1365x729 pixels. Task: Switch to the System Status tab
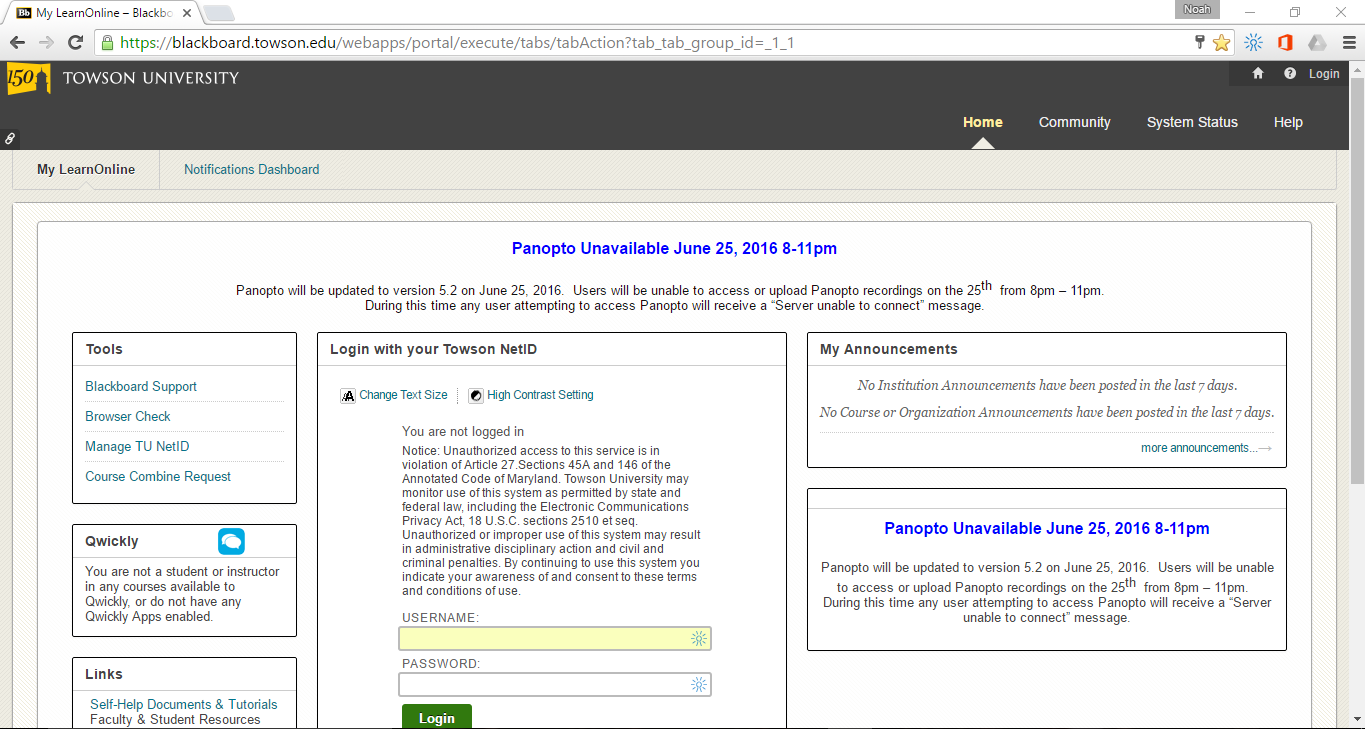coord(1192,122)
